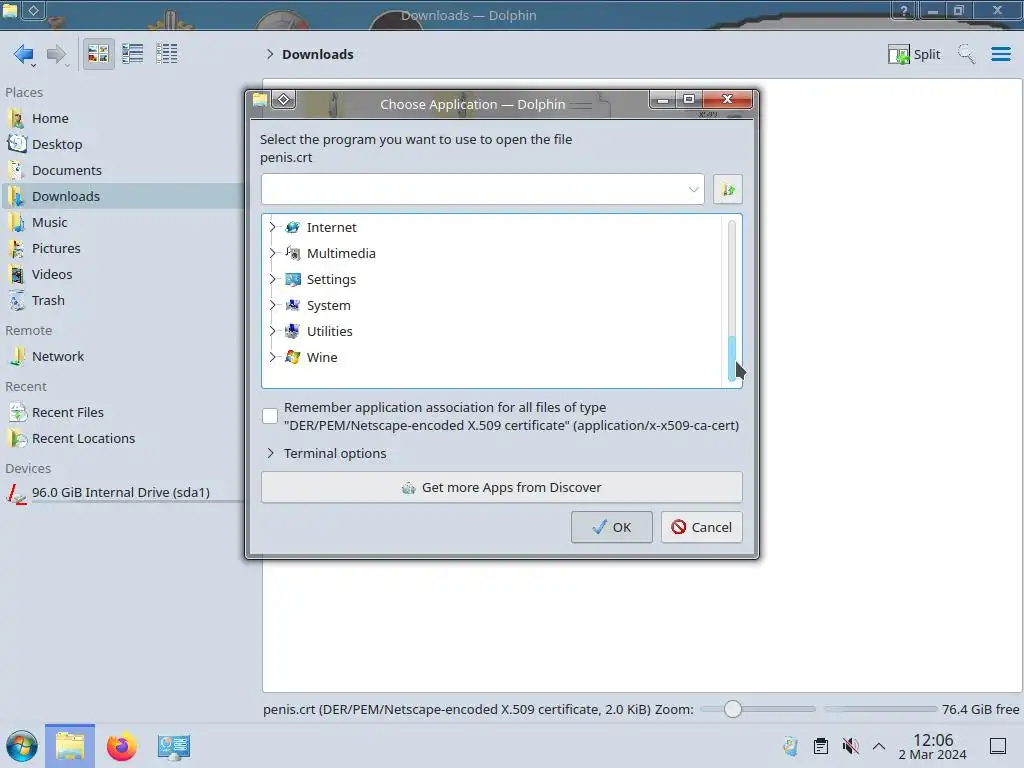Open the Dolphin search magnifier
1024x768 pixels.
coord(966,54)
